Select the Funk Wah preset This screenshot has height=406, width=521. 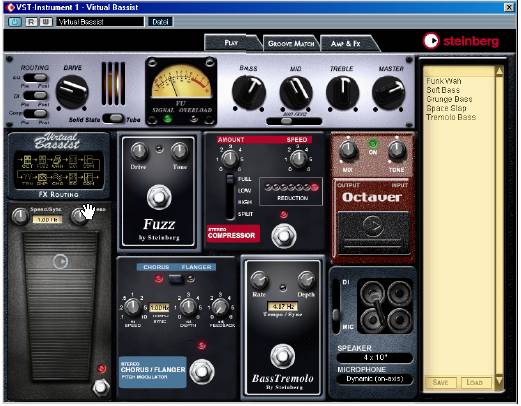click(444, 81)
